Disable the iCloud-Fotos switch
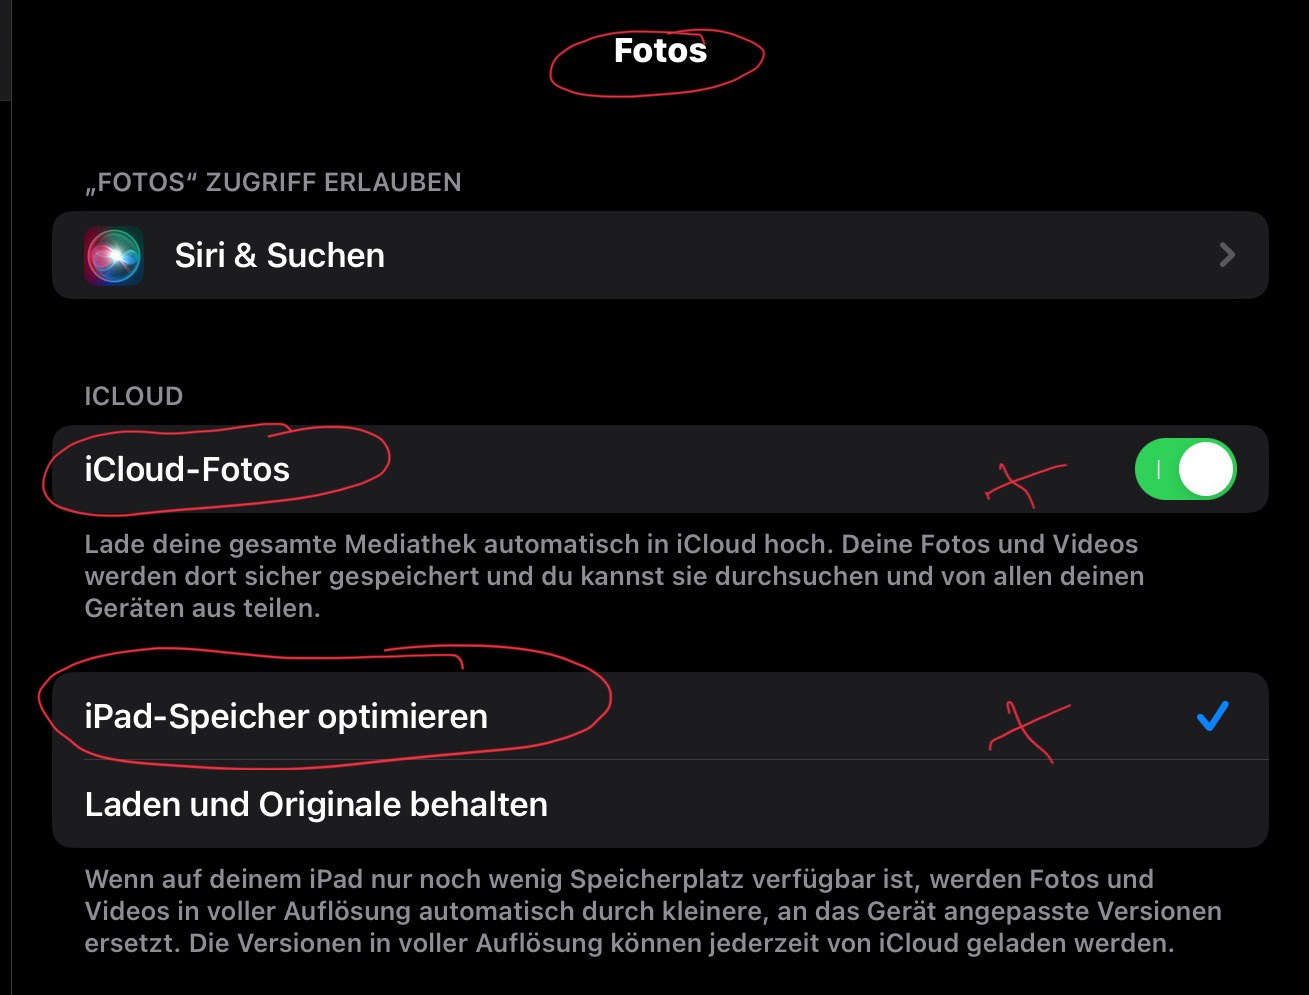Viewport: 1309px width, 995px height. point(1185,469)
